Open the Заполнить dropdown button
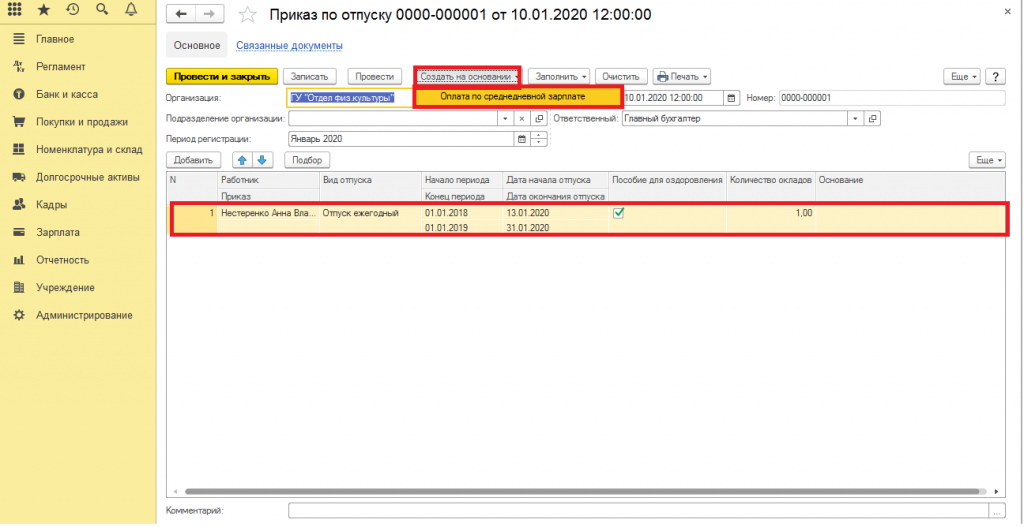 (x=558, y=76)
